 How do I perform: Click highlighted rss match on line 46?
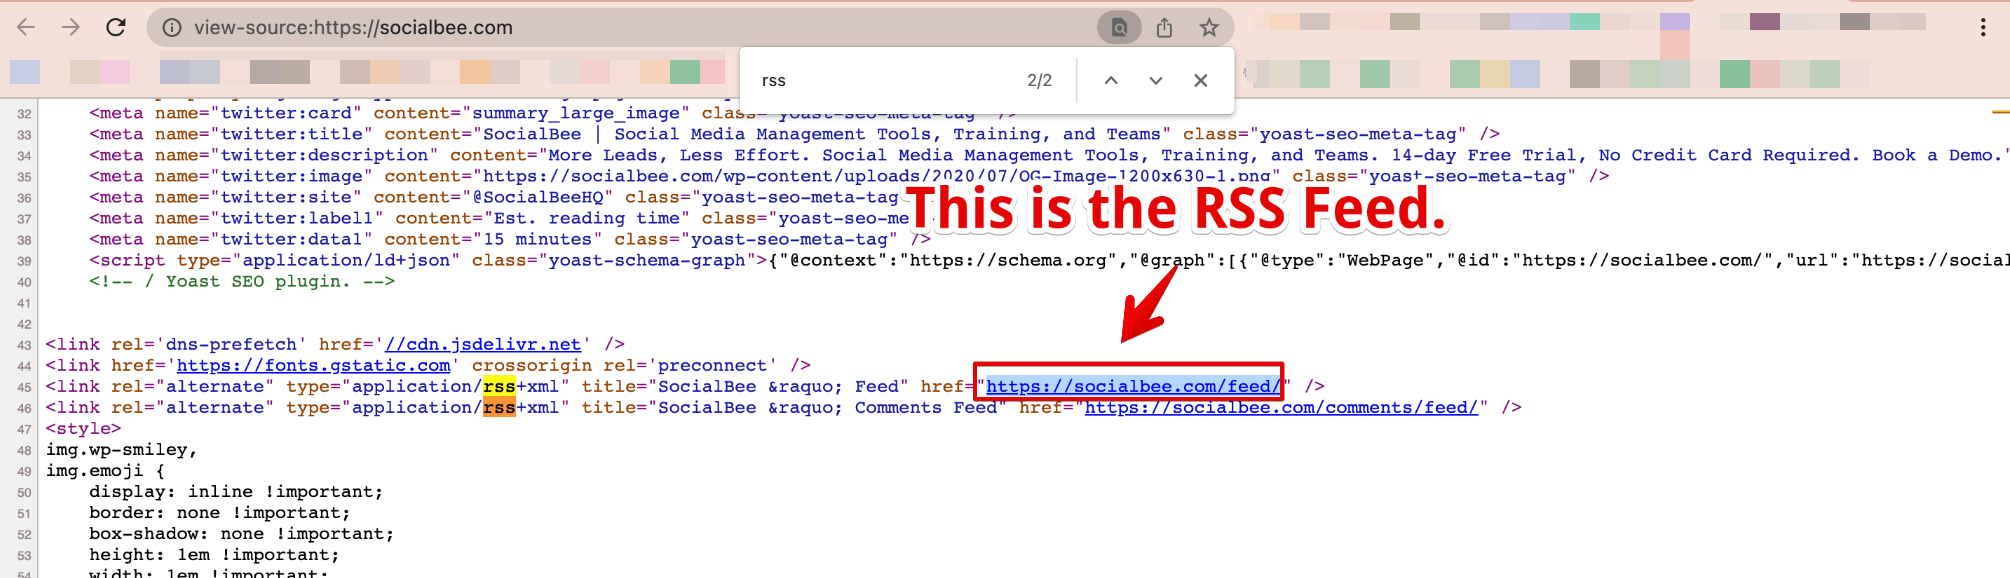point(499,408)
